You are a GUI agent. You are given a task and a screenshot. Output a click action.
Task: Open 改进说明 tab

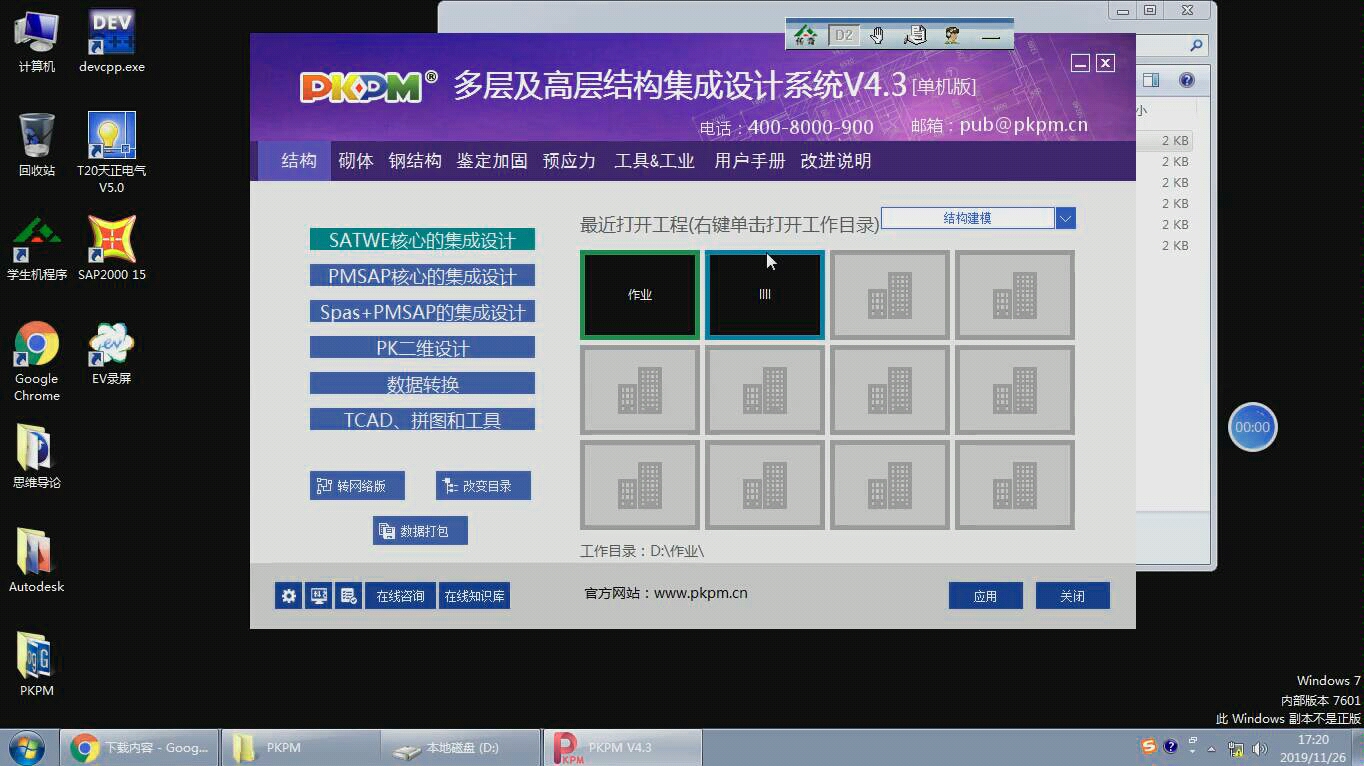pyautogui.click(x=836, y=161)
